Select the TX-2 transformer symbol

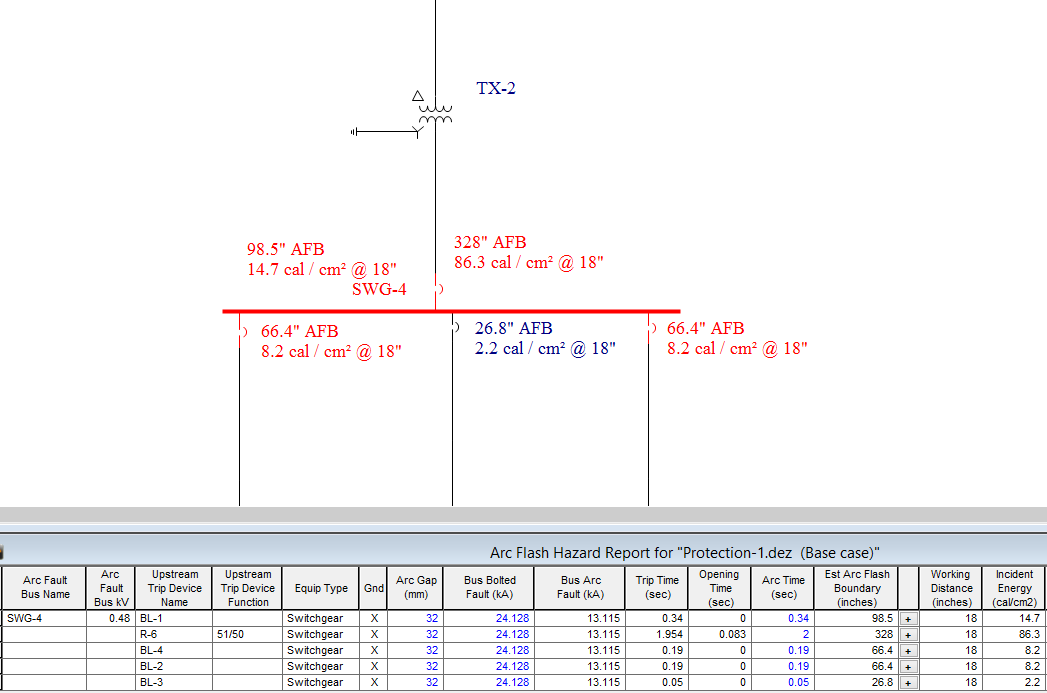click(x=434, y=114)
